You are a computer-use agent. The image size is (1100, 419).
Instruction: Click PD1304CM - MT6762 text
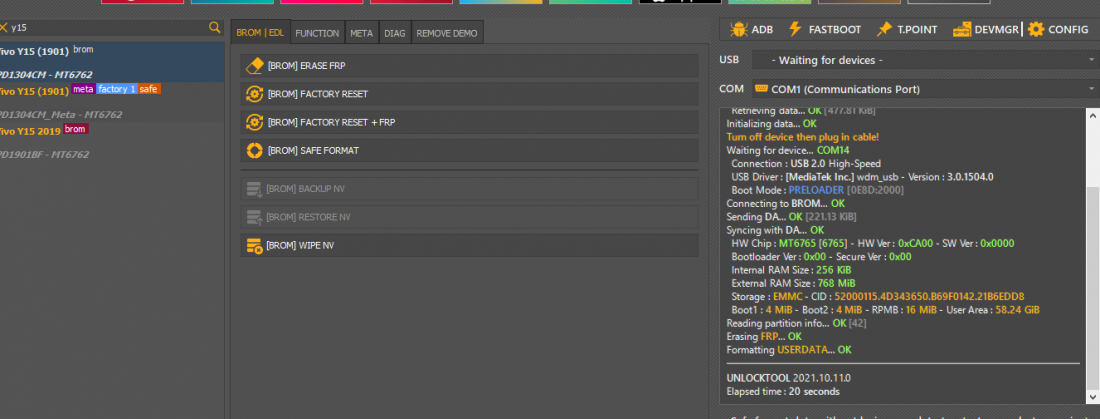pyautogui.click(x=46, y=74)
